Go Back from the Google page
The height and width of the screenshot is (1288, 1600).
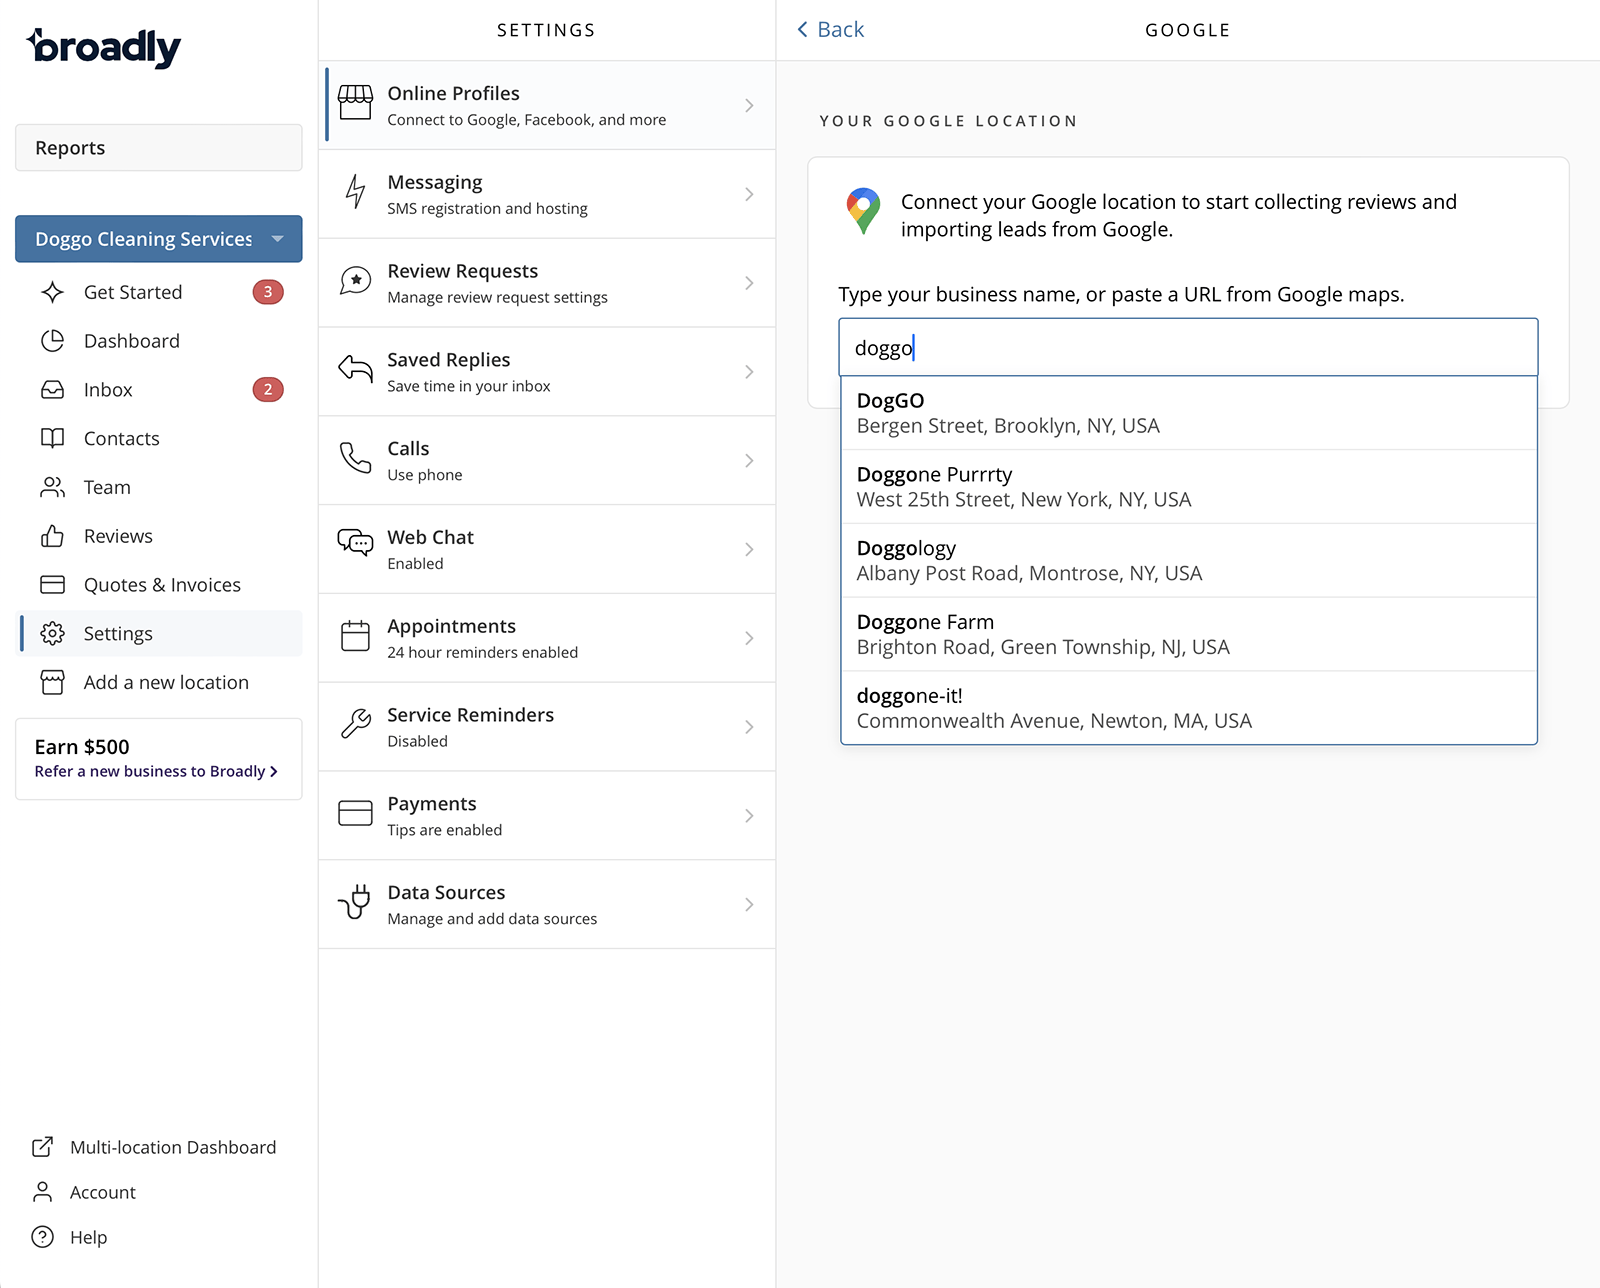pos(831,30)
